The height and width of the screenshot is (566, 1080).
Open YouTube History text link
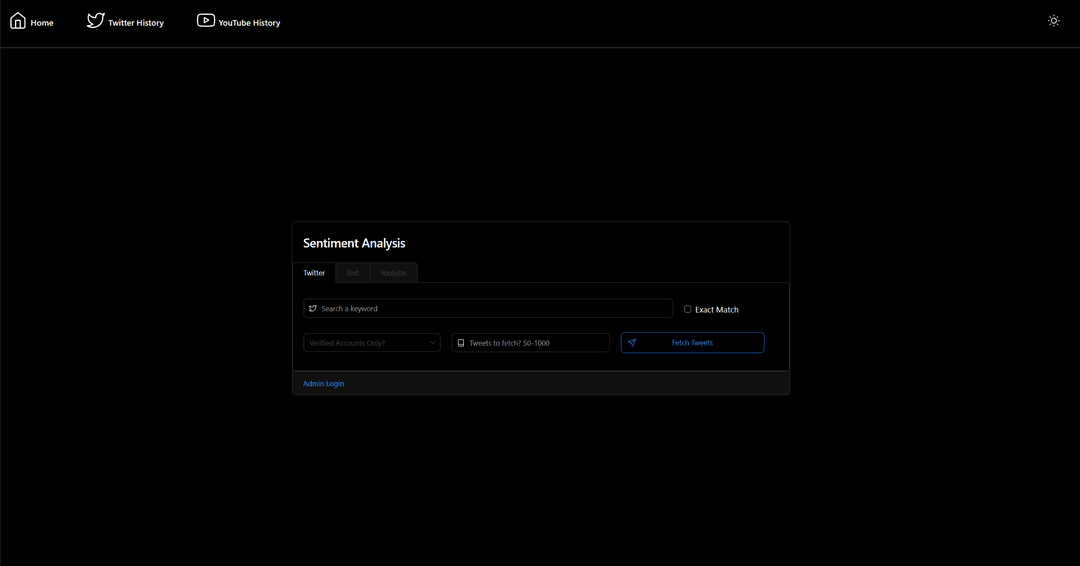[x=249, y=23]
